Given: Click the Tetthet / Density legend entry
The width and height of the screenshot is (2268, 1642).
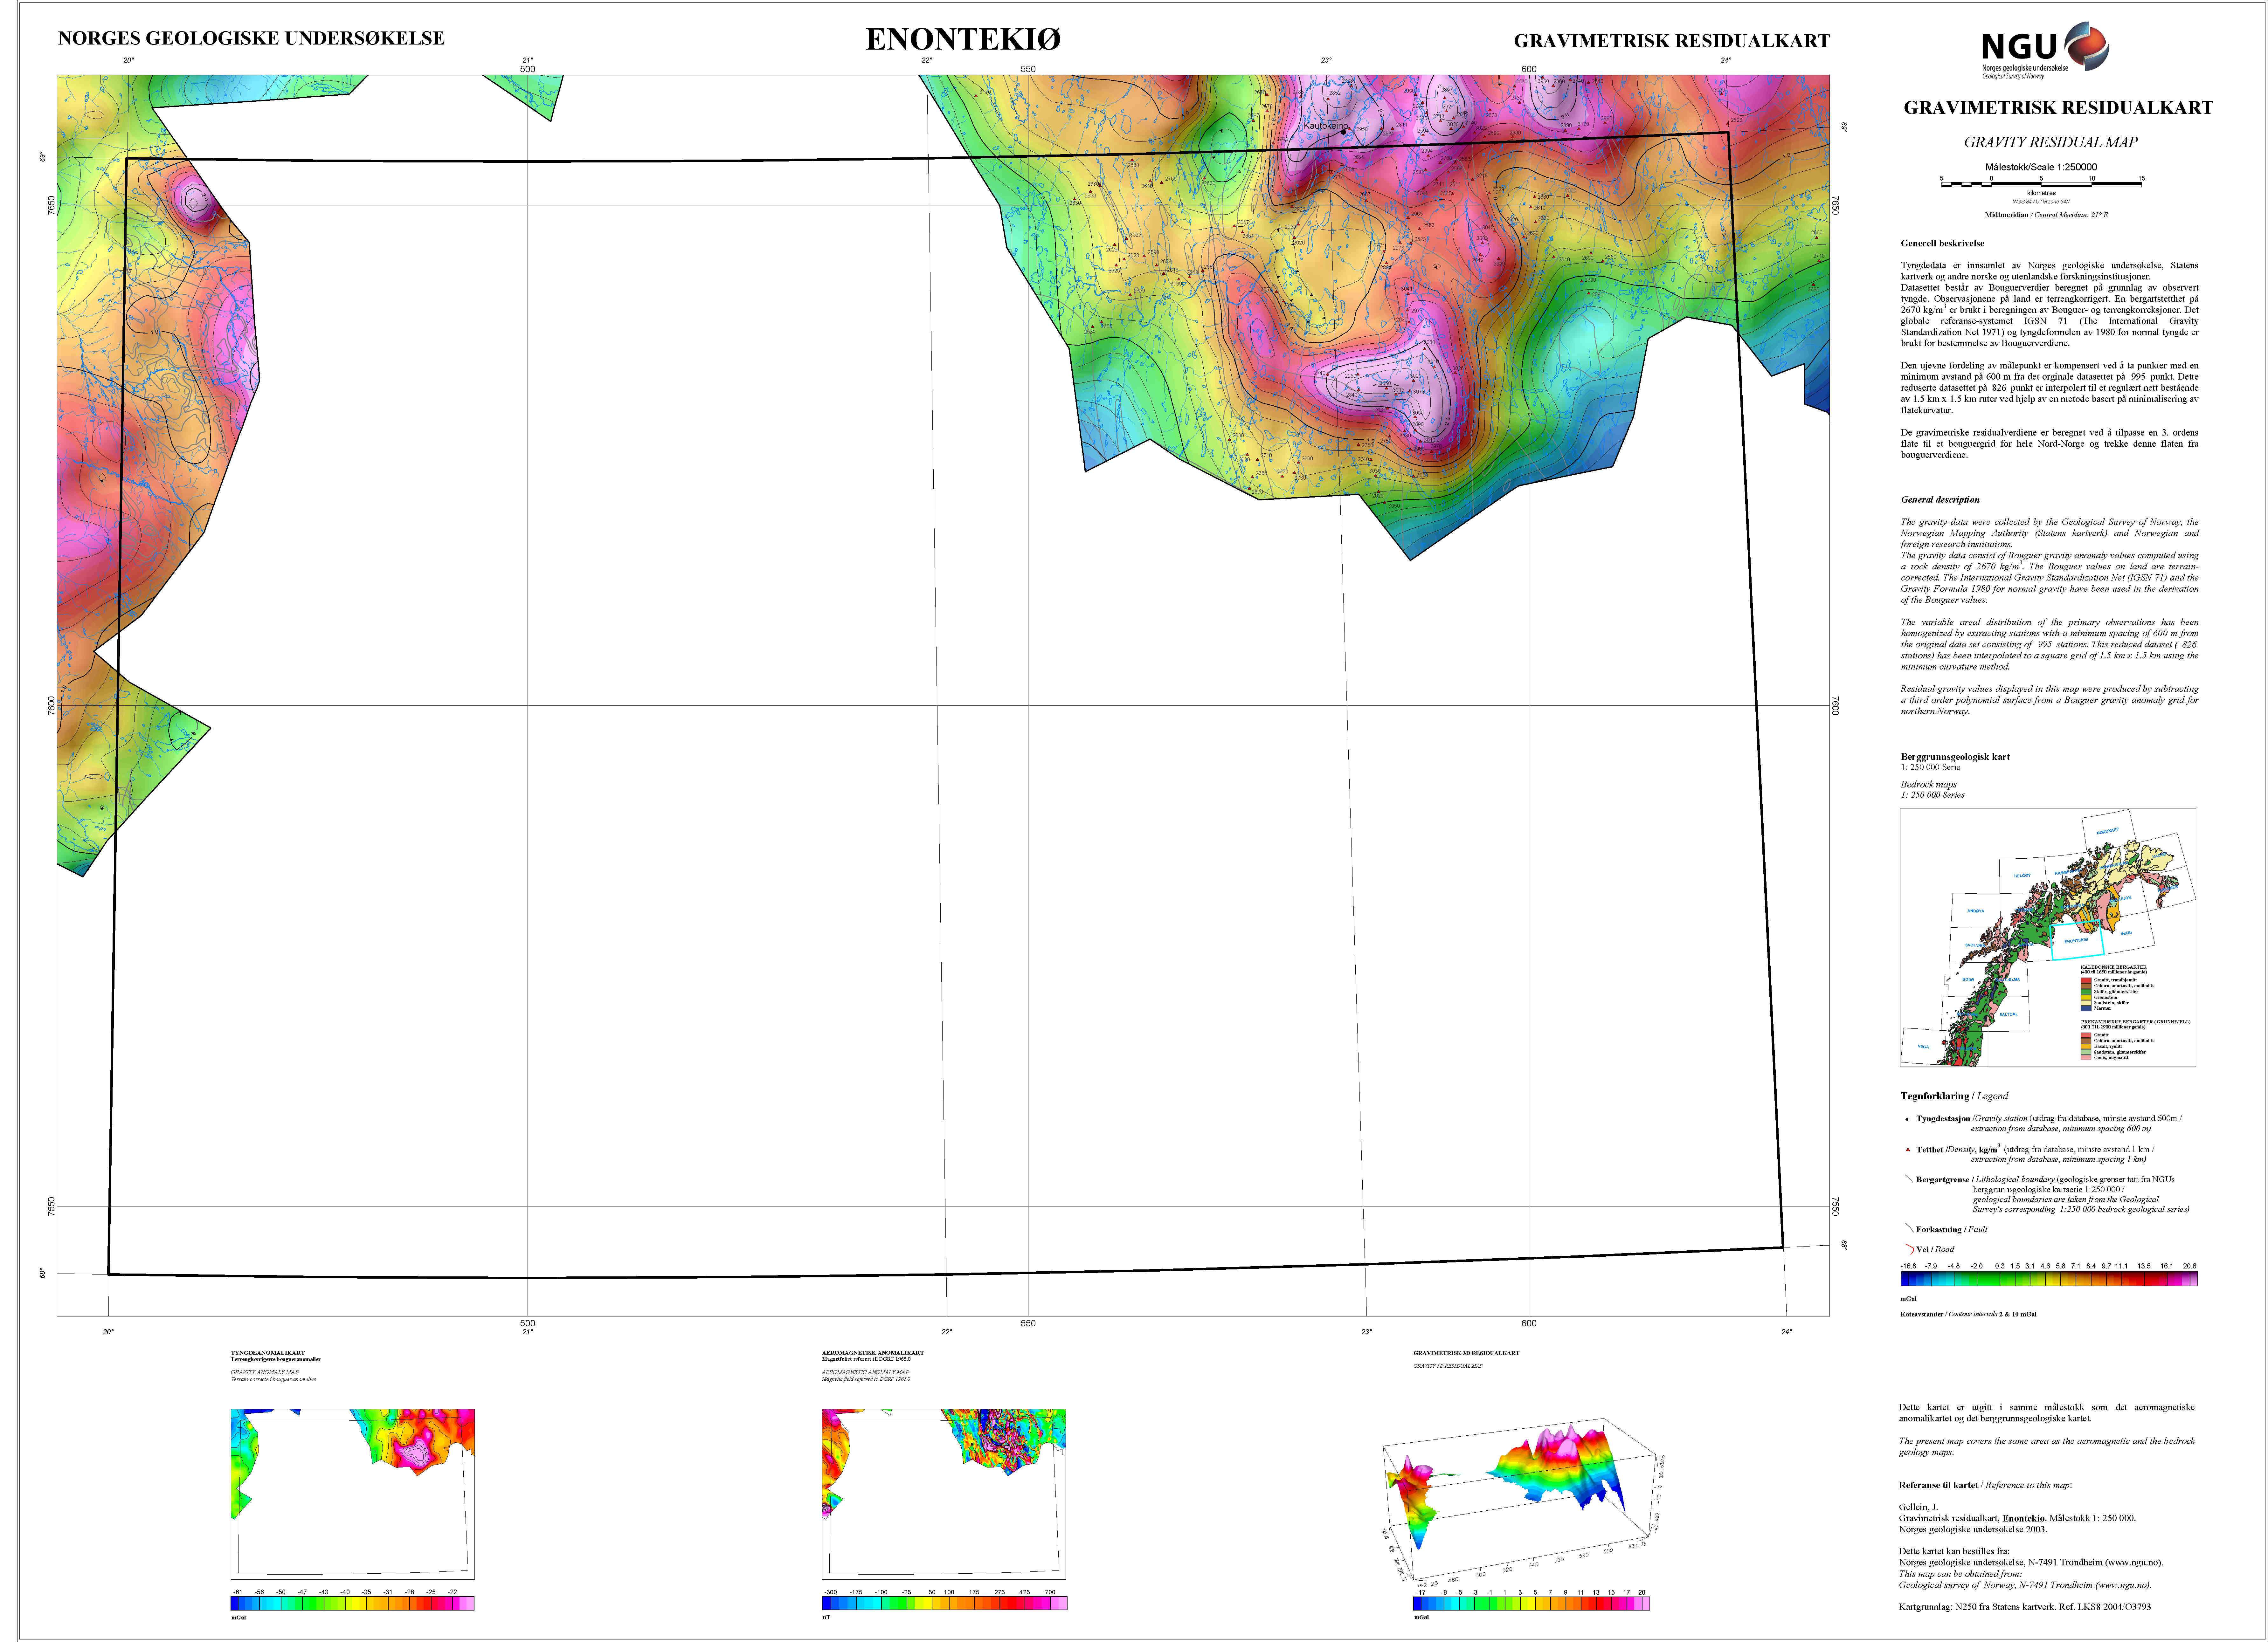Looking at the screenshot, I should [2035, 1153].
